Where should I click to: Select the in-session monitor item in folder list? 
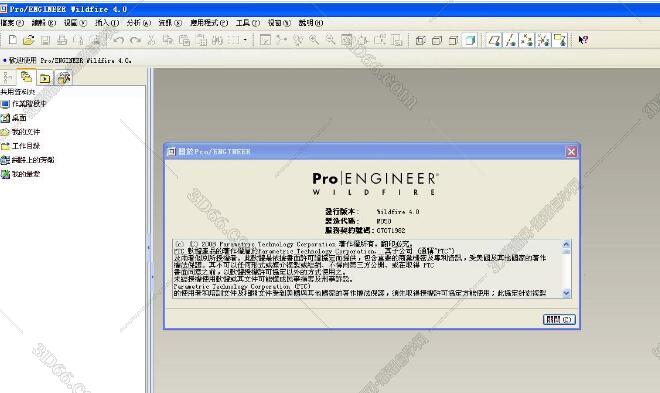[24, 104]
